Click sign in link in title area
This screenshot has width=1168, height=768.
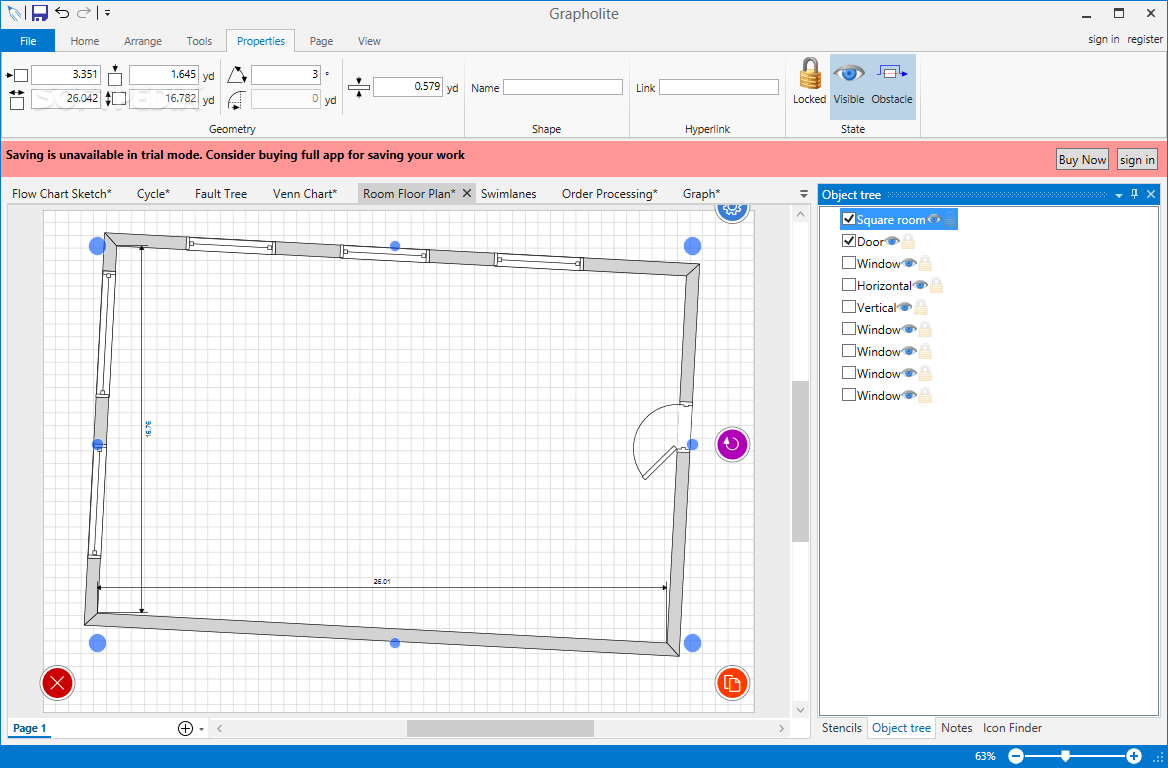pyautogui.click(x=1103, y=39)
